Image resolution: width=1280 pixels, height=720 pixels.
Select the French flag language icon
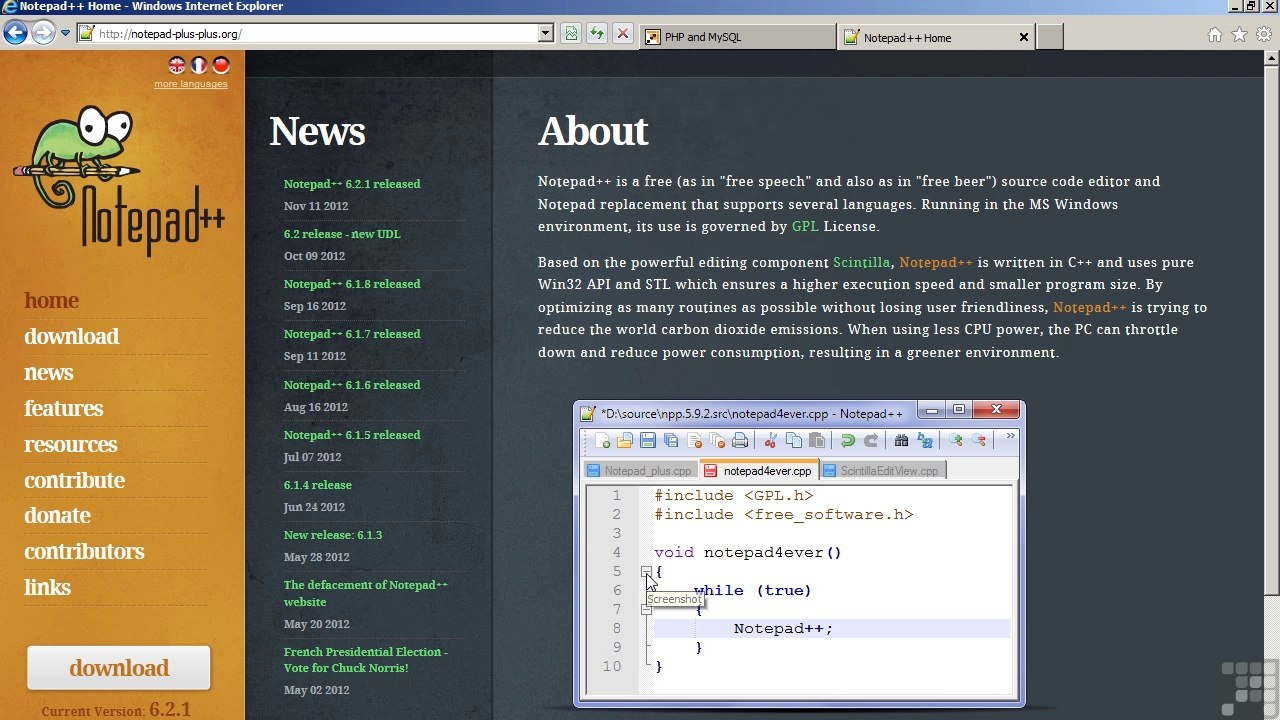click(199, 65)
